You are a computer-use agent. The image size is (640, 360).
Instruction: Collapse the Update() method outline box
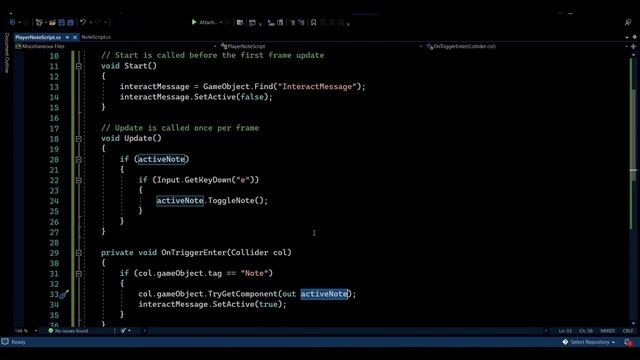pyautogui.click(x=78, y=139)
